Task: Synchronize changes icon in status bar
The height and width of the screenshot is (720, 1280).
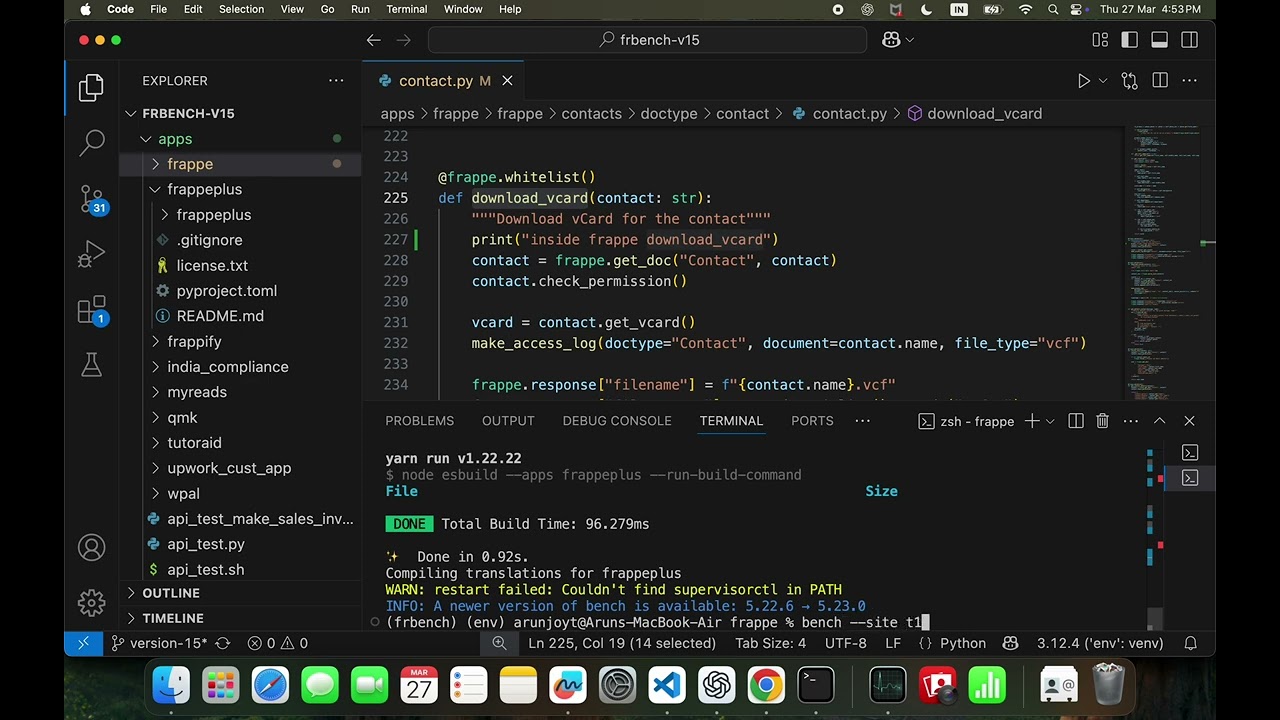Action: point(223,644)
